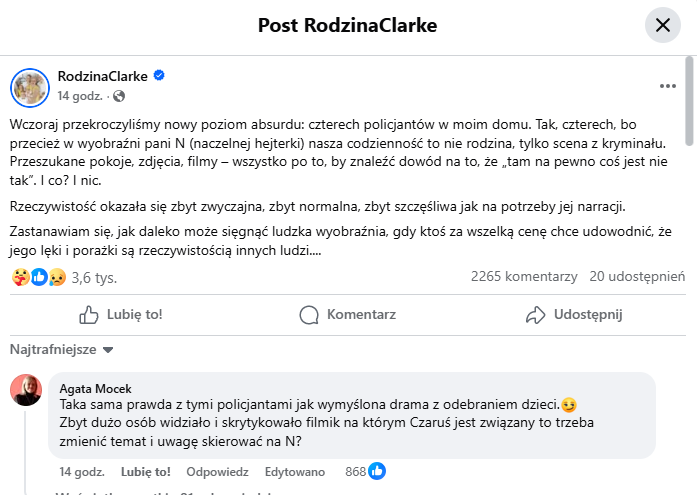Click the blue verified badge icon
Screen dimensions: 697x495
point(158,76)
